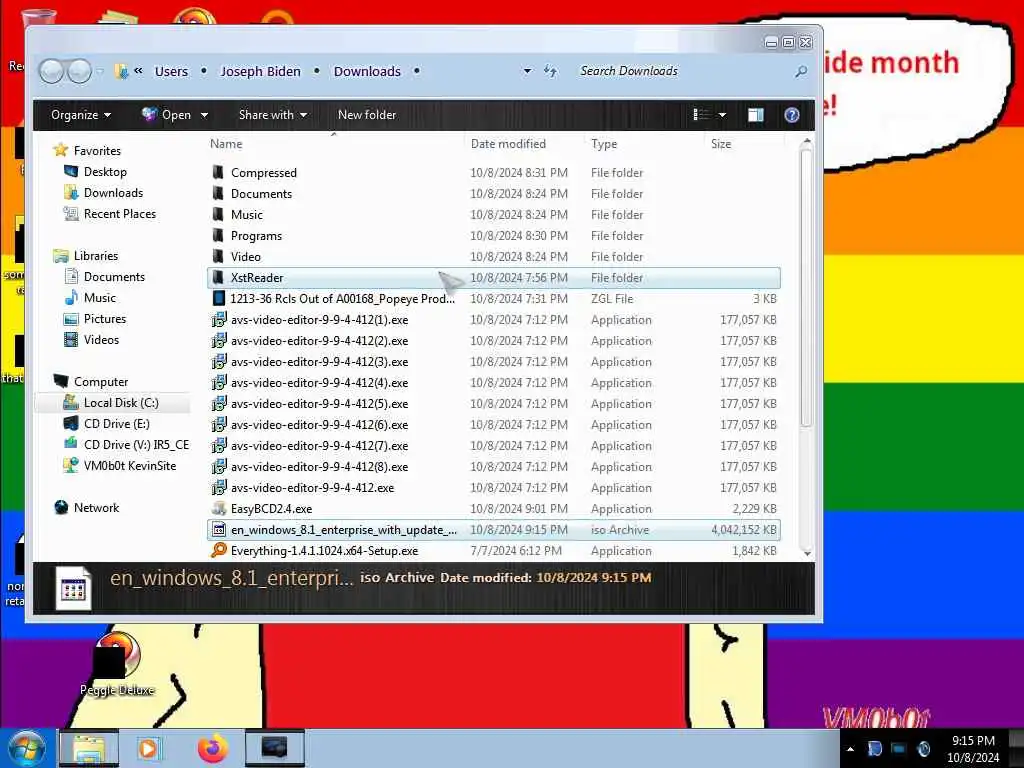Select the EasyBCD2.4.exe icon

219,509
